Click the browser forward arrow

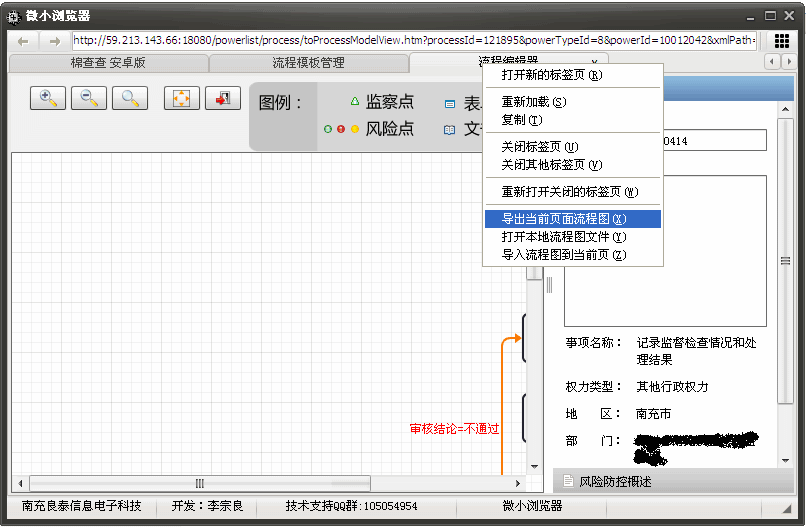tap(55, 41)
